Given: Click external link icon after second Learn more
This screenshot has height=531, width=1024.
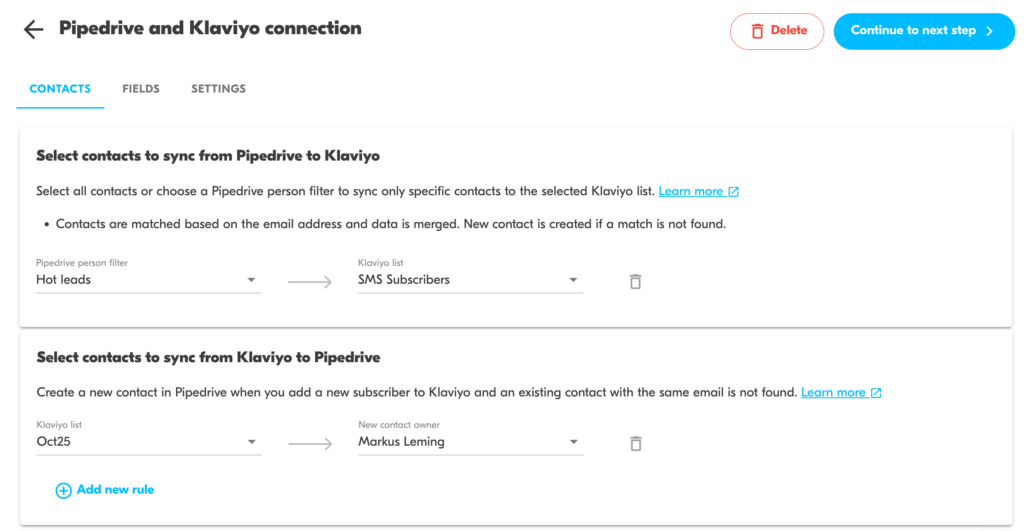Looking at the screenshot, I should (876, 393).
